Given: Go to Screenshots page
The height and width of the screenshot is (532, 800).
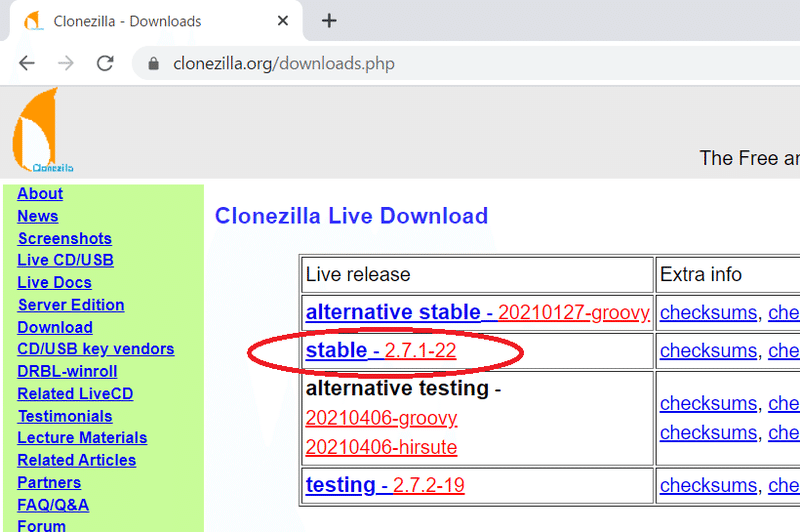Looking at the screenshot, I should point(65,238).
